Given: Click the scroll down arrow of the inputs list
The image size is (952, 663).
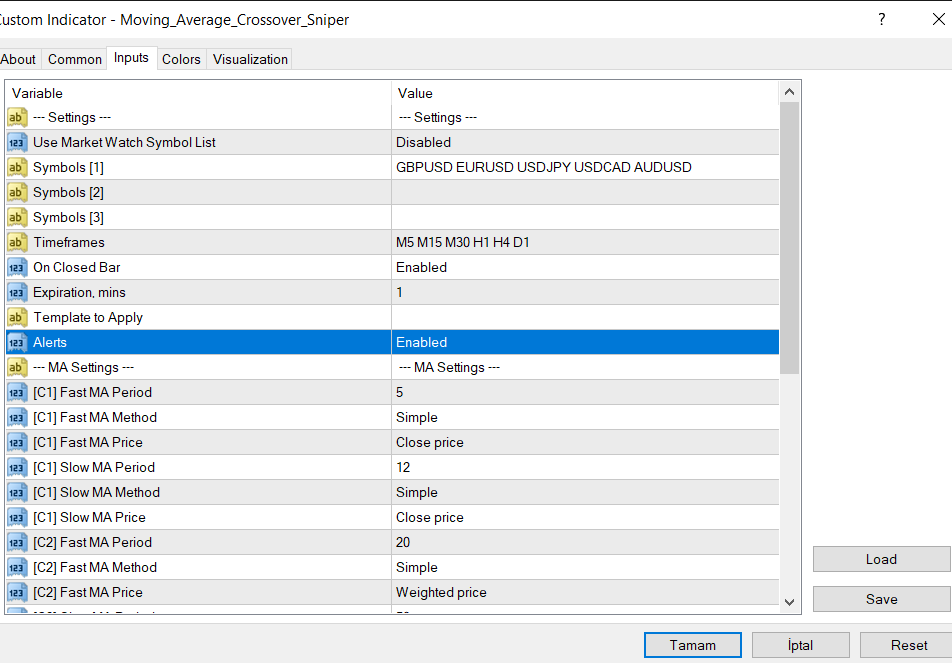Looking at the screenshot, I should (x=789, y=601).
